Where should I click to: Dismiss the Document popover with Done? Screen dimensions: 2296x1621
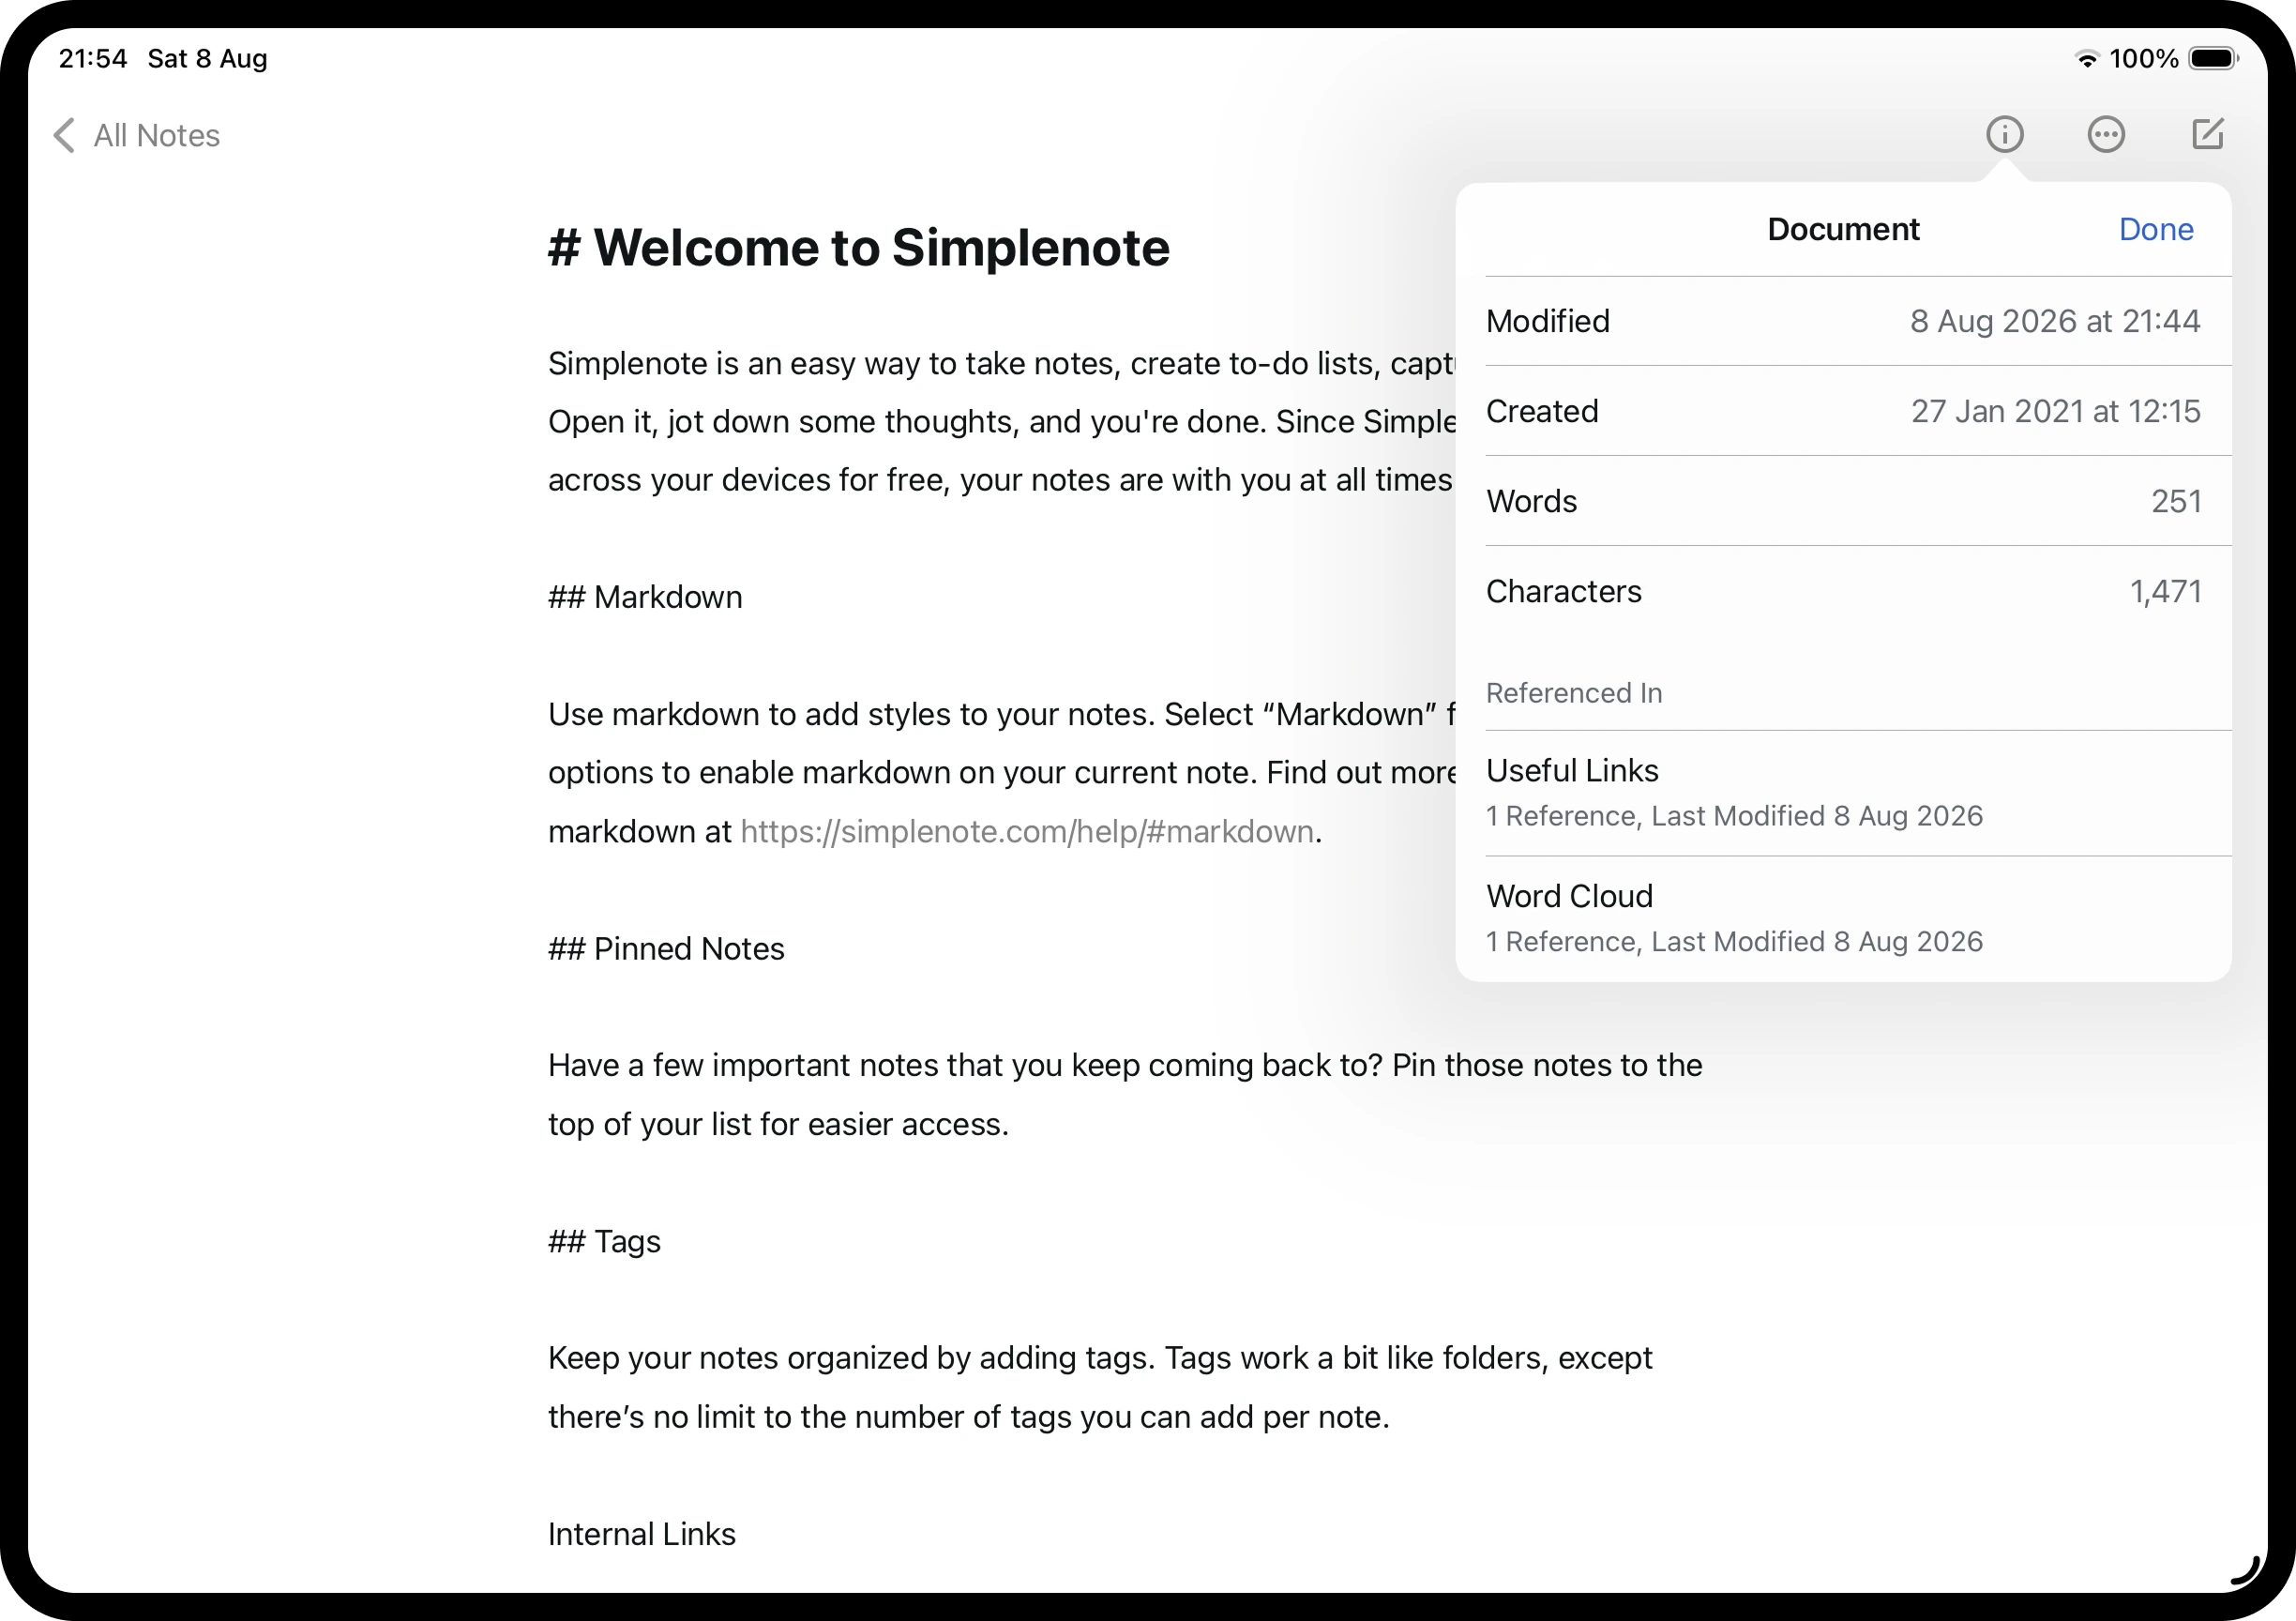pyautogui.click(x=2155, y=229)
